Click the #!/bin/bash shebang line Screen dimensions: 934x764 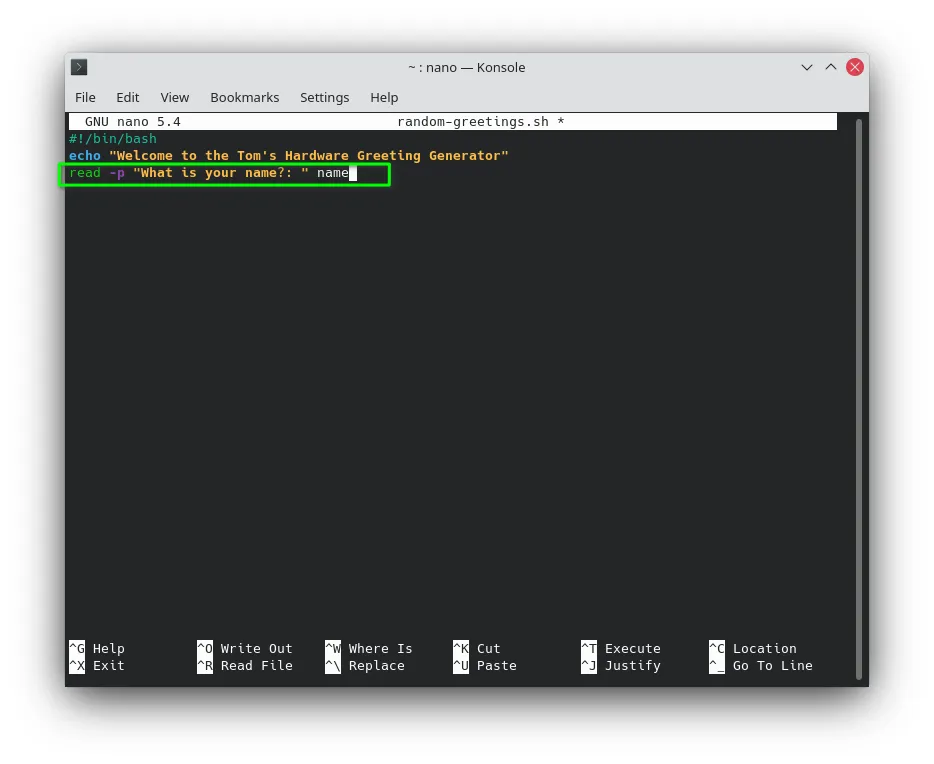tap(113, 139)
